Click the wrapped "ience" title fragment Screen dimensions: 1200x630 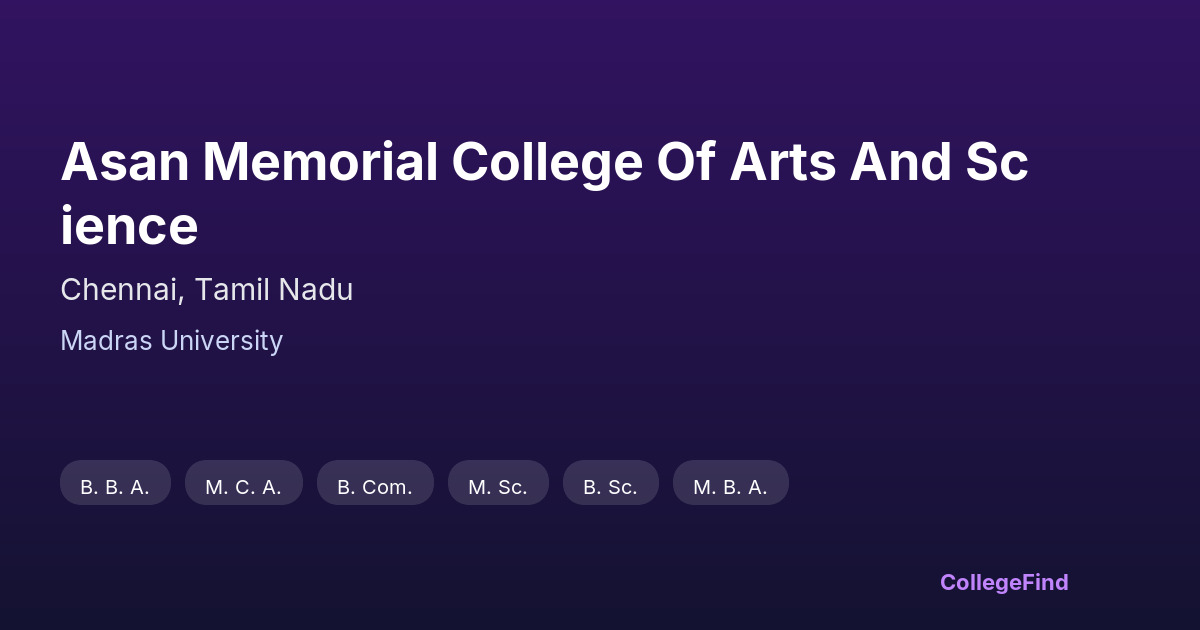tap(129, 226)
